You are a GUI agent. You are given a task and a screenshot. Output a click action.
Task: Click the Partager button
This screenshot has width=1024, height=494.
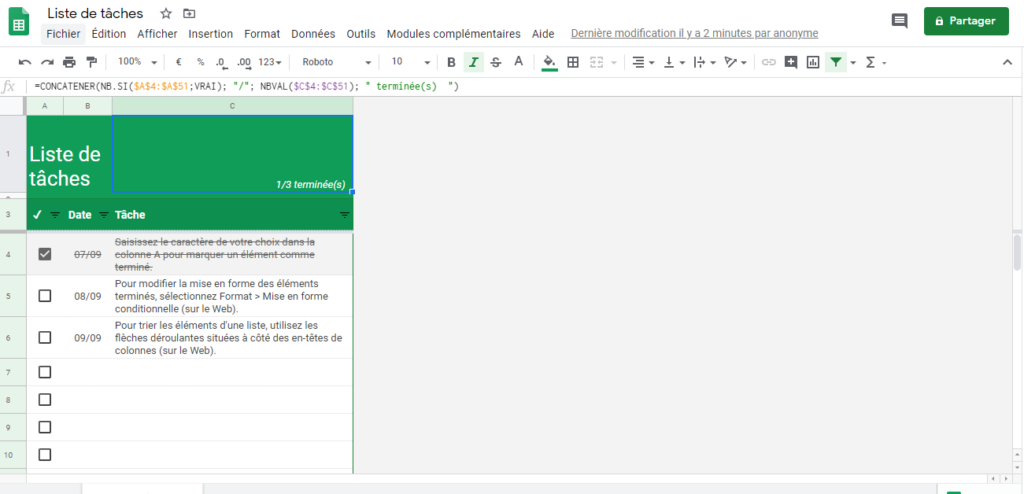(966, 21)
